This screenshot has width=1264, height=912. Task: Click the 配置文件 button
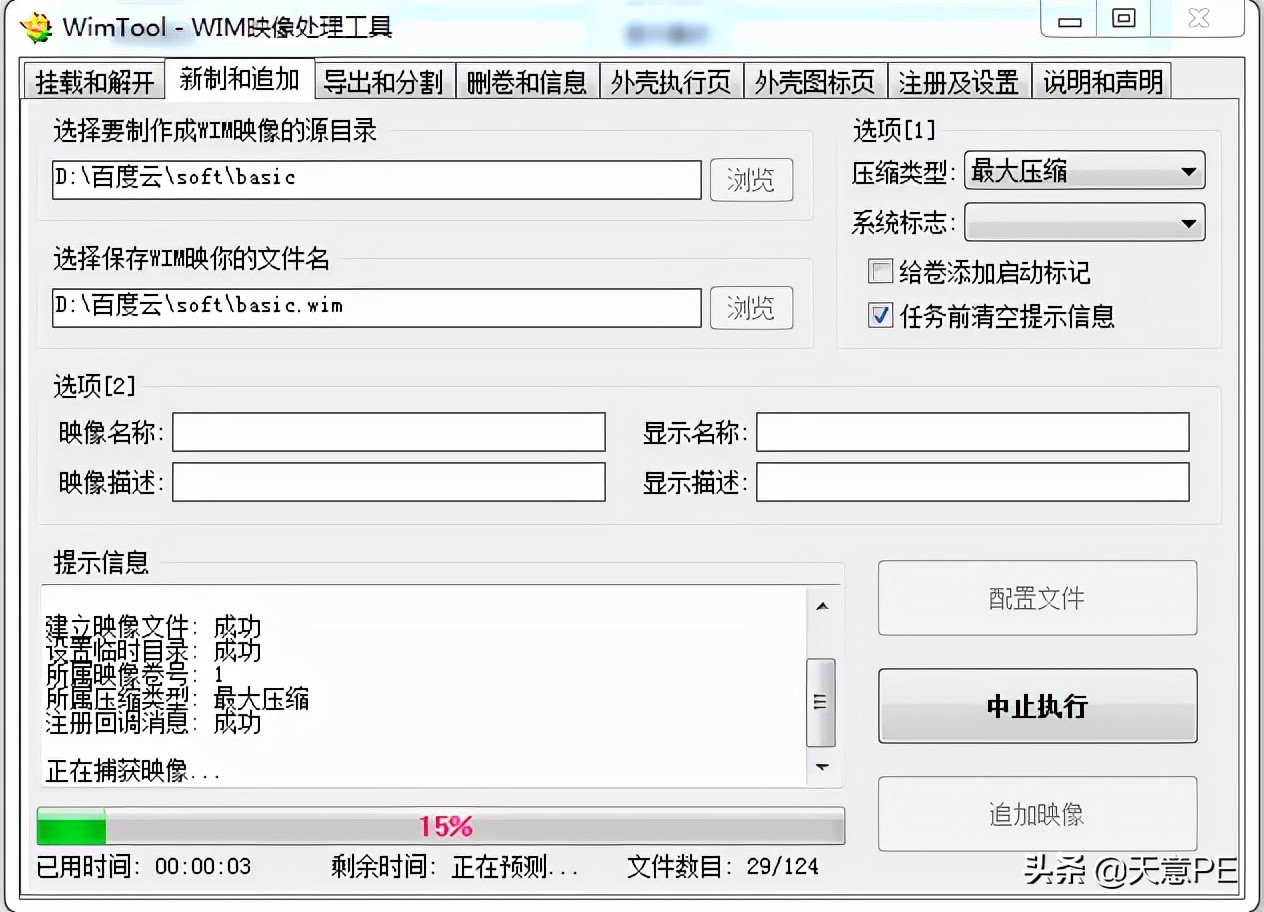point(1036,598)
